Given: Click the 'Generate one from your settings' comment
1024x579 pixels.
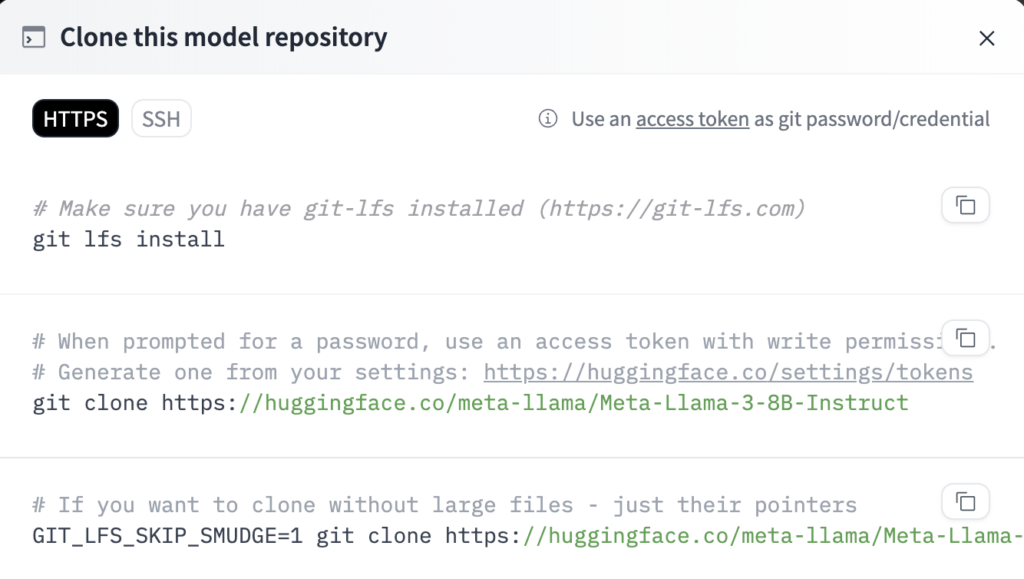Looking at the screenshot, I should click(x=255, y=372).
